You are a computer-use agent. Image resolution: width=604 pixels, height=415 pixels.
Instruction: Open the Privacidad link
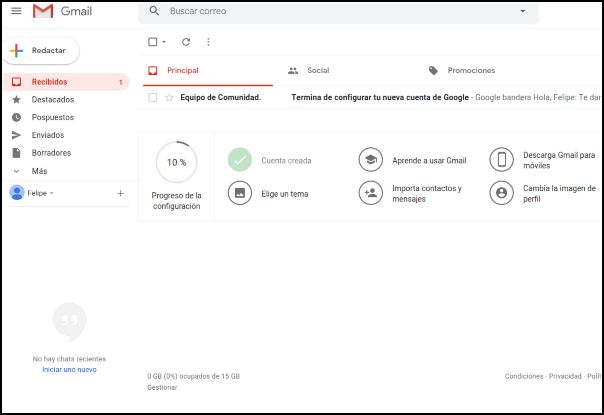565,376
